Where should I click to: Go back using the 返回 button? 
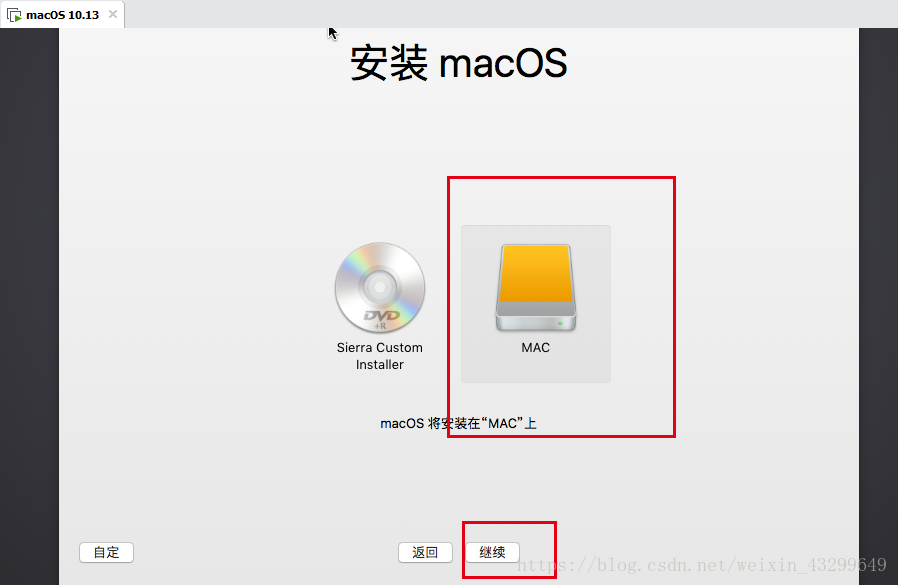[425, 552]
